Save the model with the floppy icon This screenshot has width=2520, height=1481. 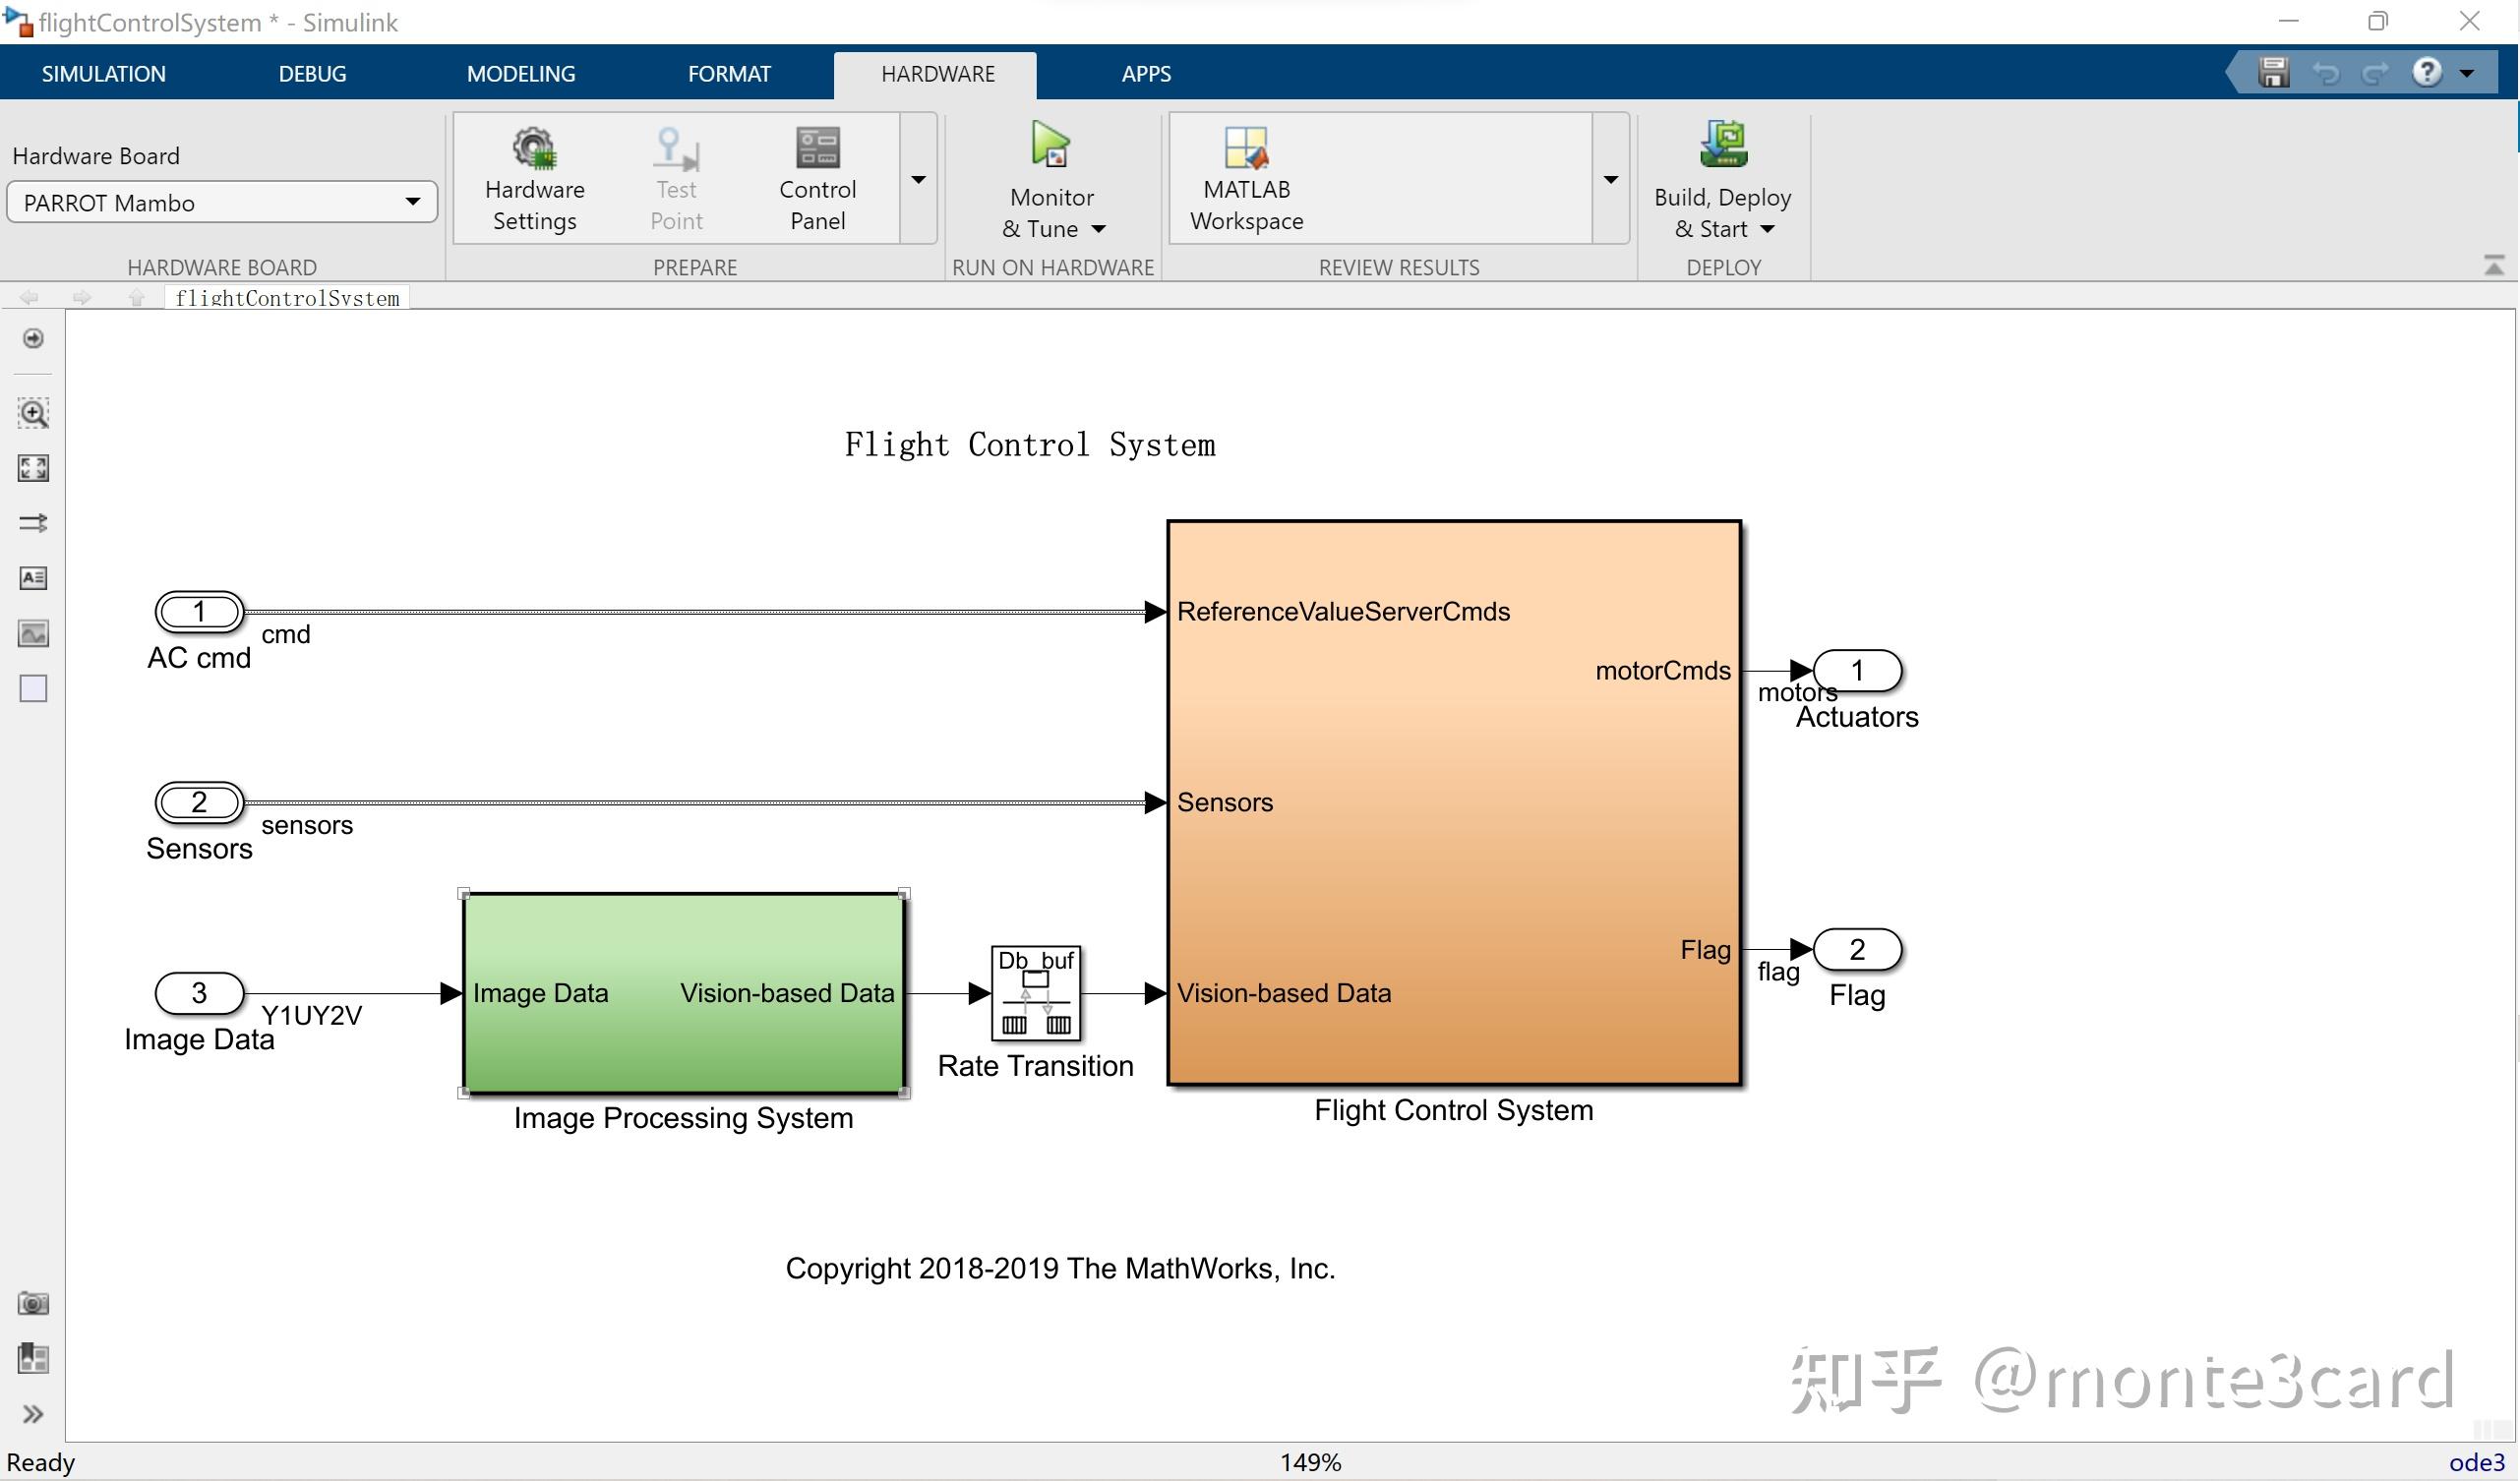click(2273, 73)
